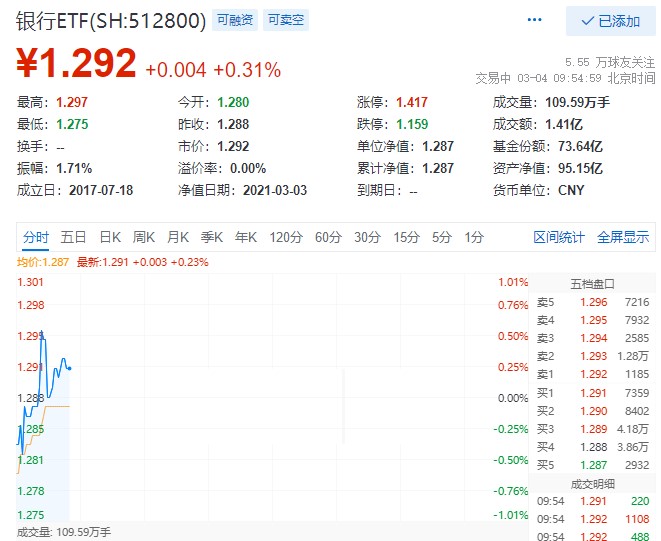
Task: Click the 全屏显示 link
Action: tap(623, 237)
